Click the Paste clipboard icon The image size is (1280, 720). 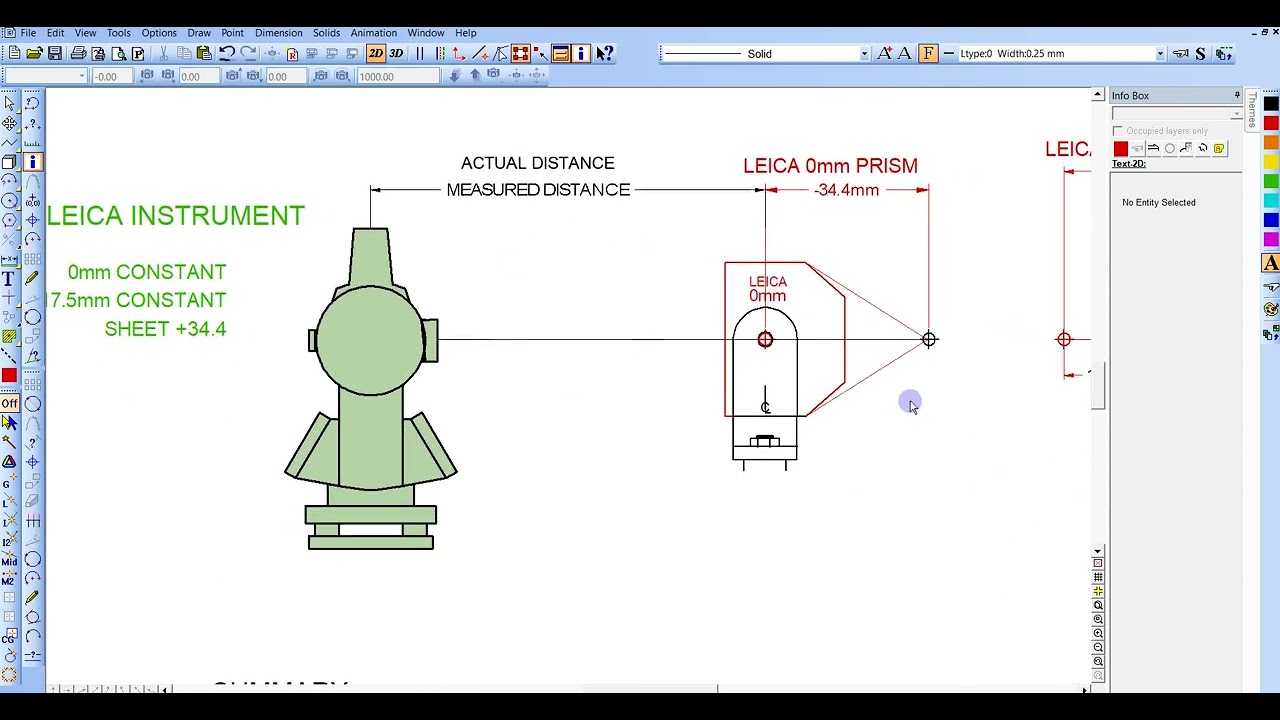tap(204, 53)
